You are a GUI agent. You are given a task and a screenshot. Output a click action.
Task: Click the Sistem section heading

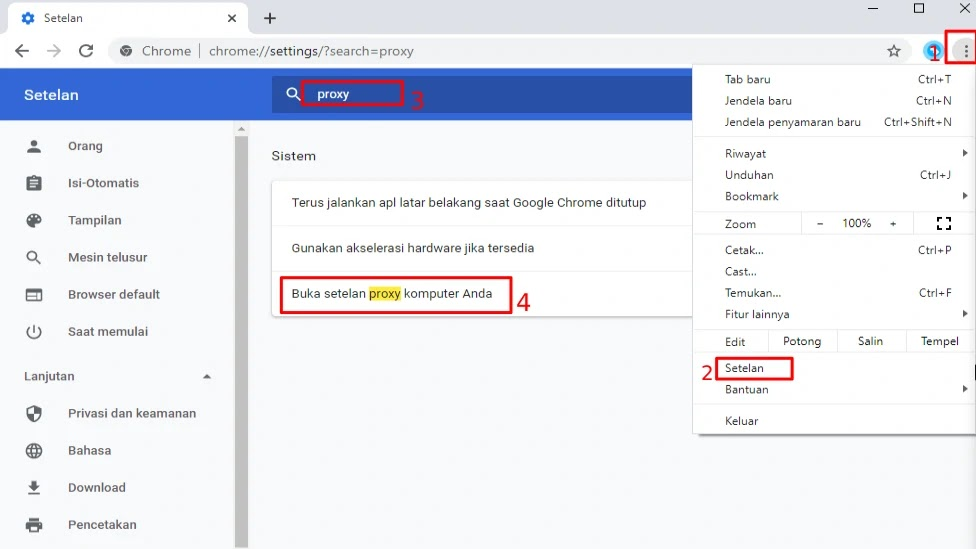293,156
